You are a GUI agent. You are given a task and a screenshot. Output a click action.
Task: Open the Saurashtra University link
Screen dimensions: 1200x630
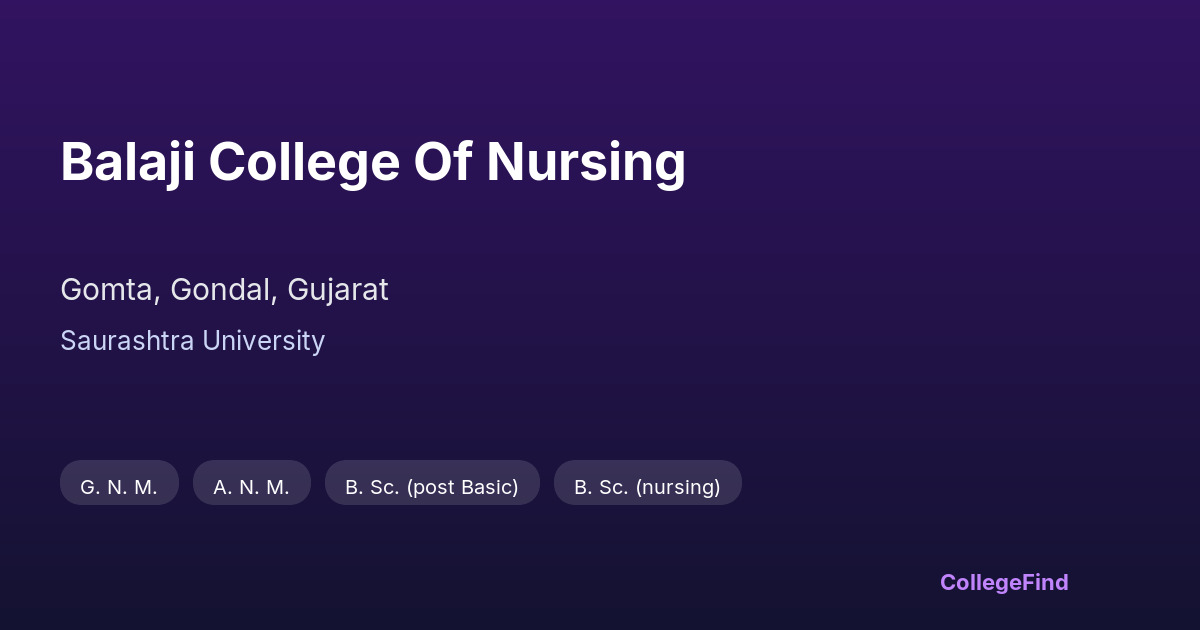[x=192, y=341]
